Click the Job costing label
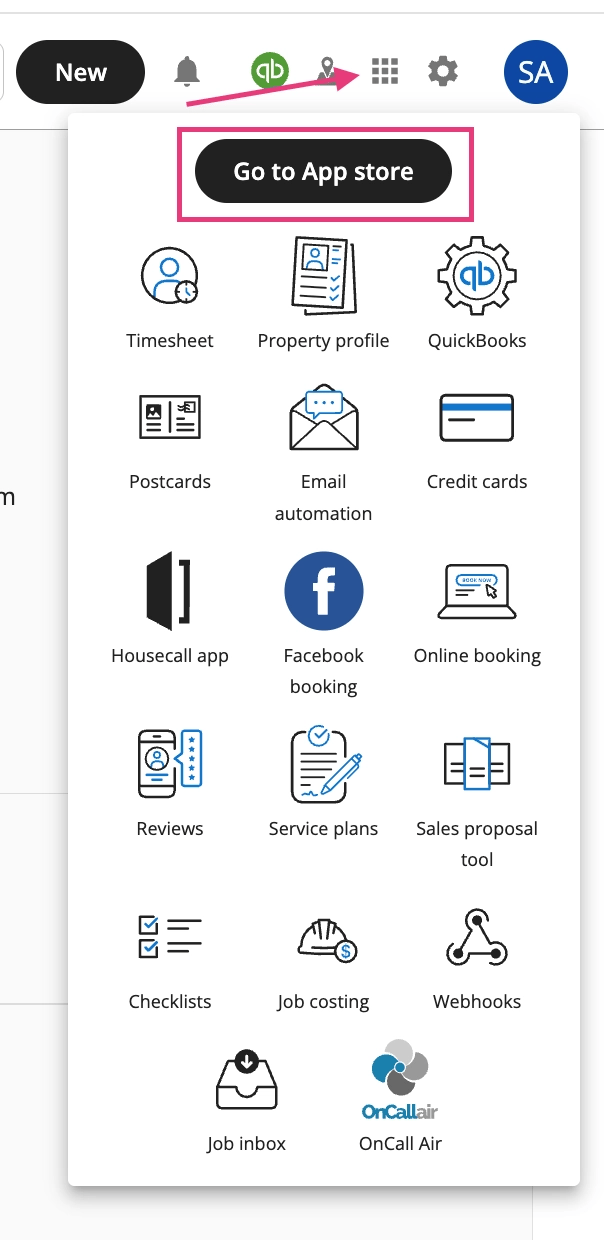 tap(323, 1002)
